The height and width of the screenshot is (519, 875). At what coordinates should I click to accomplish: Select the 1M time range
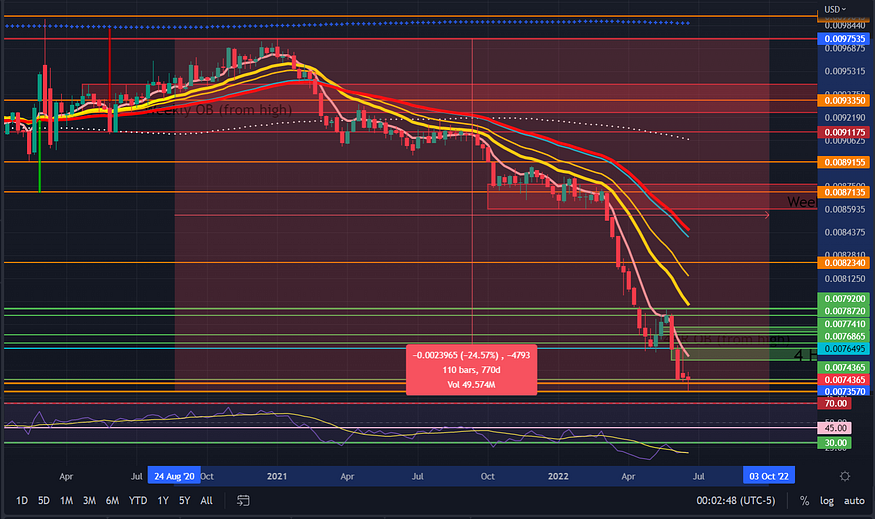[66, 501]
